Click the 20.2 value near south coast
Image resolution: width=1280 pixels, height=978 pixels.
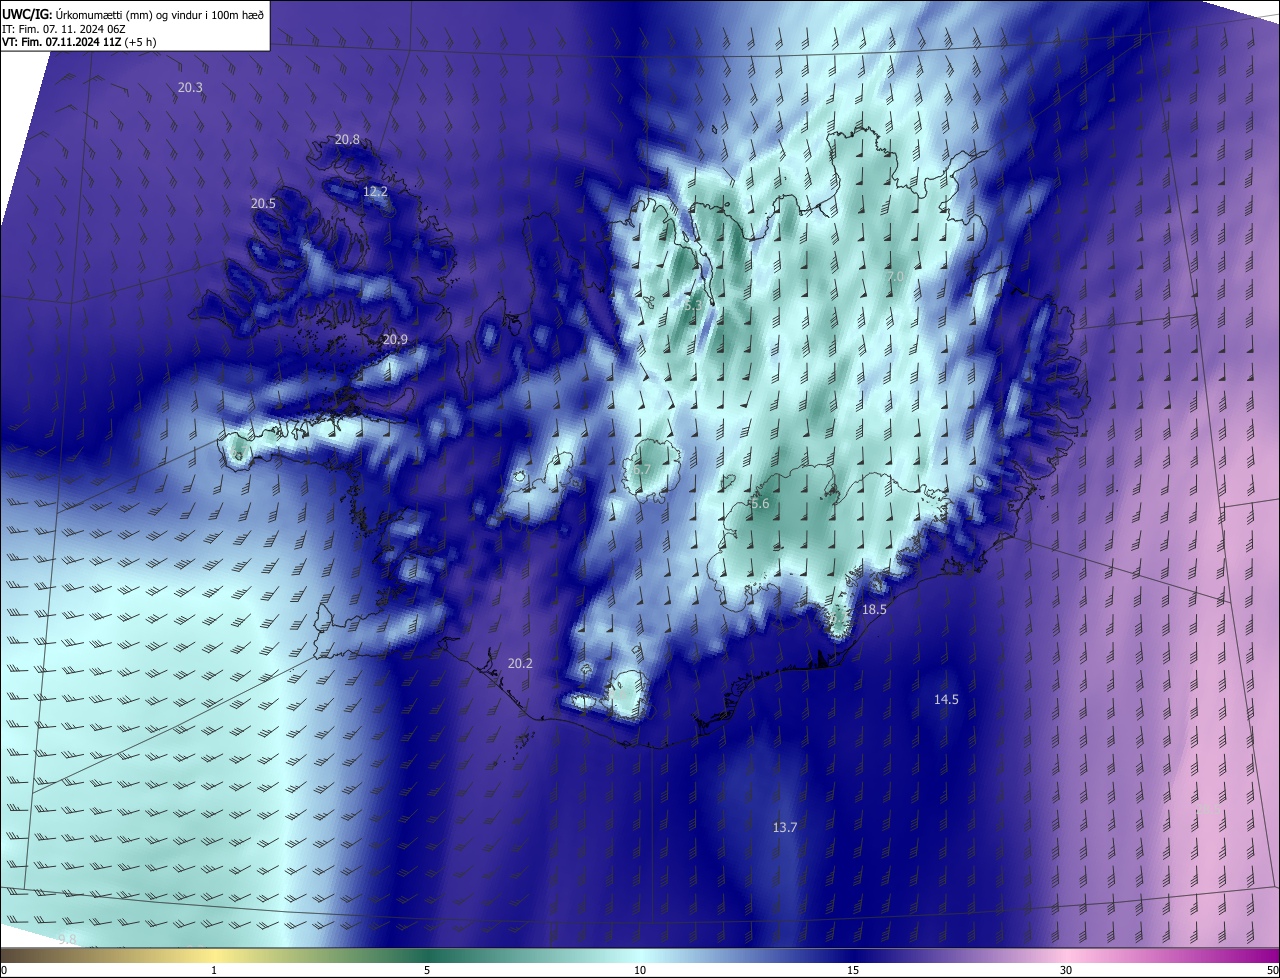point(520,664)
